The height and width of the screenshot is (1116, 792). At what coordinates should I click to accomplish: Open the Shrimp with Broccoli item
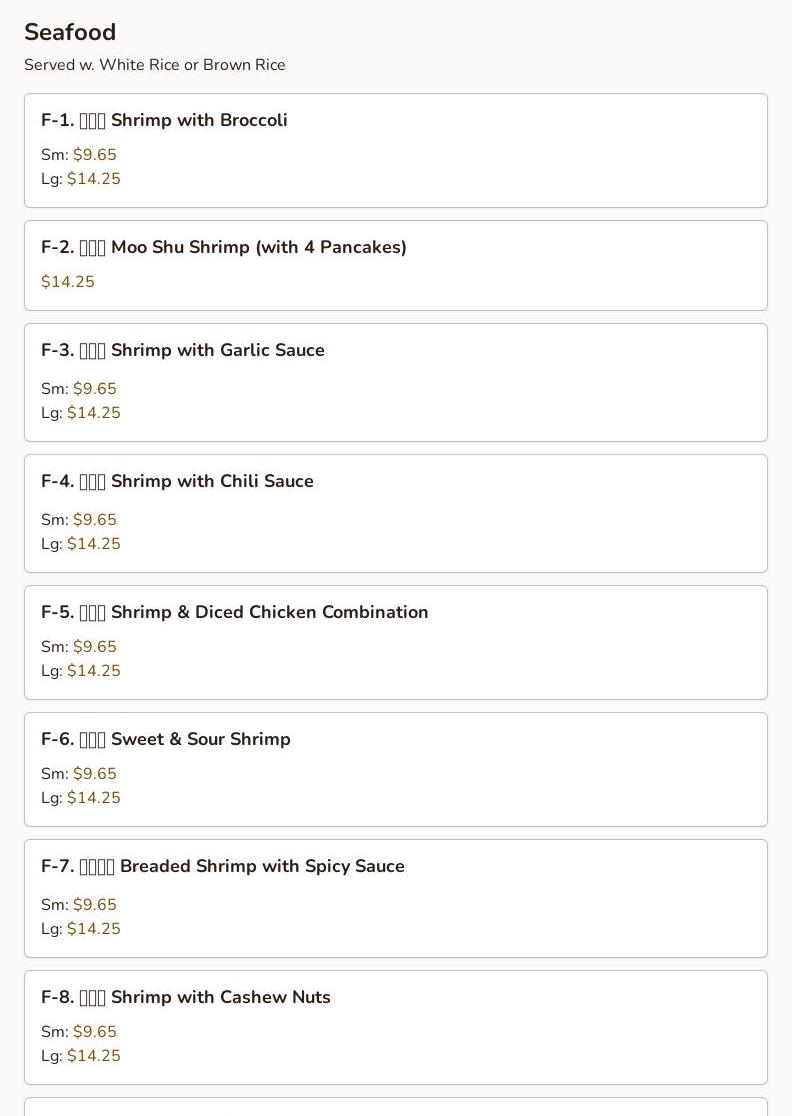396,150
